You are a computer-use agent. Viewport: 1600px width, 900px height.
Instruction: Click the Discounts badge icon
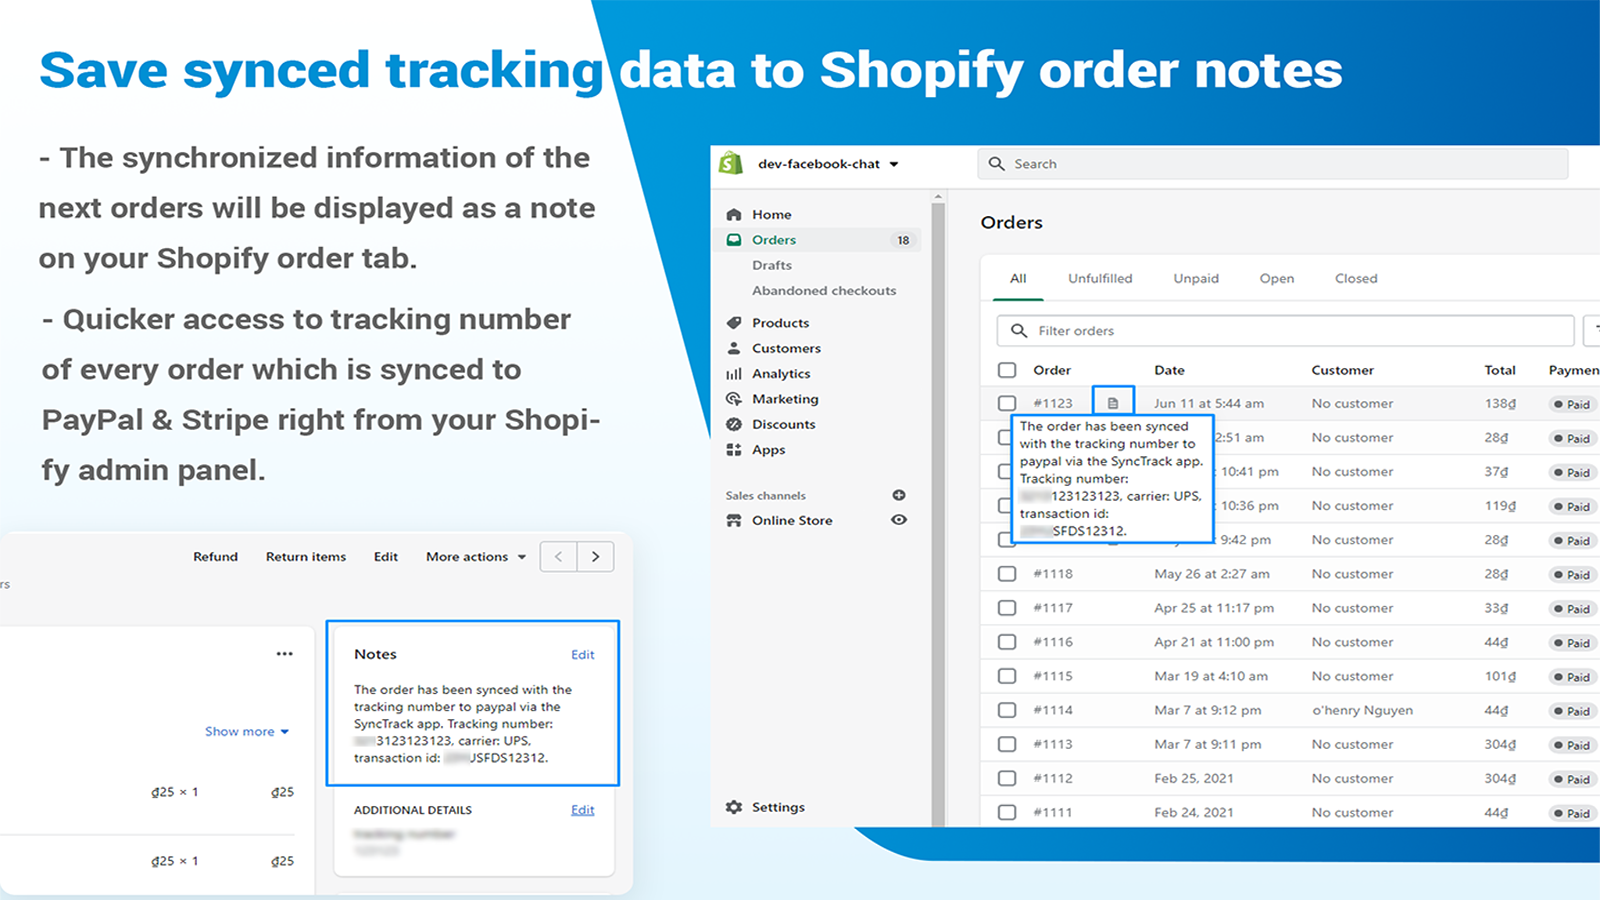(x=734, y=424)
